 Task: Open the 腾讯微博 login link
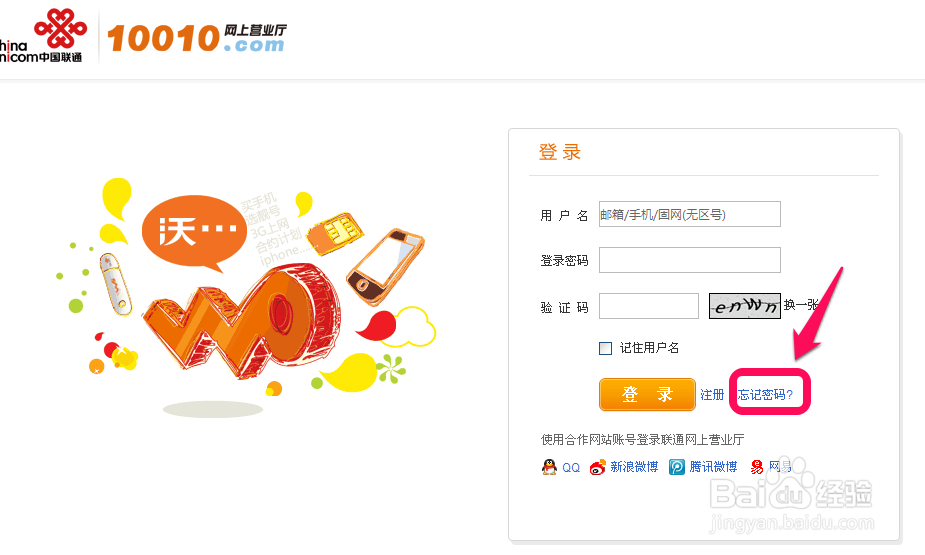(x=713, y=467)
